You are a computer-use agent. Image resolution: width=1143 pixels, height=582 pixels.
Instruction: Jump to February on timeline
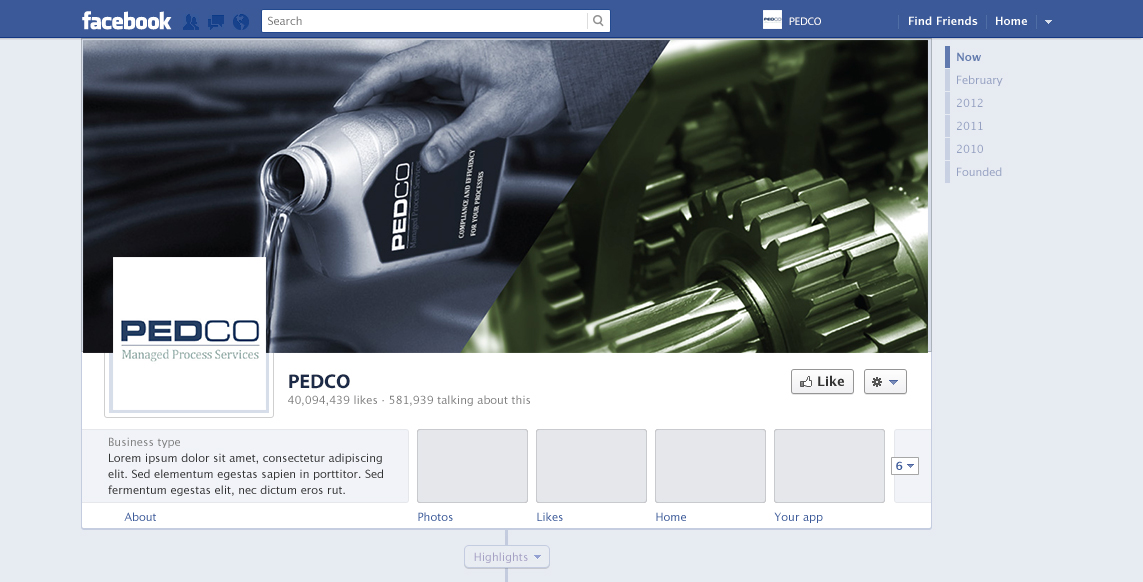click(979, 80)
